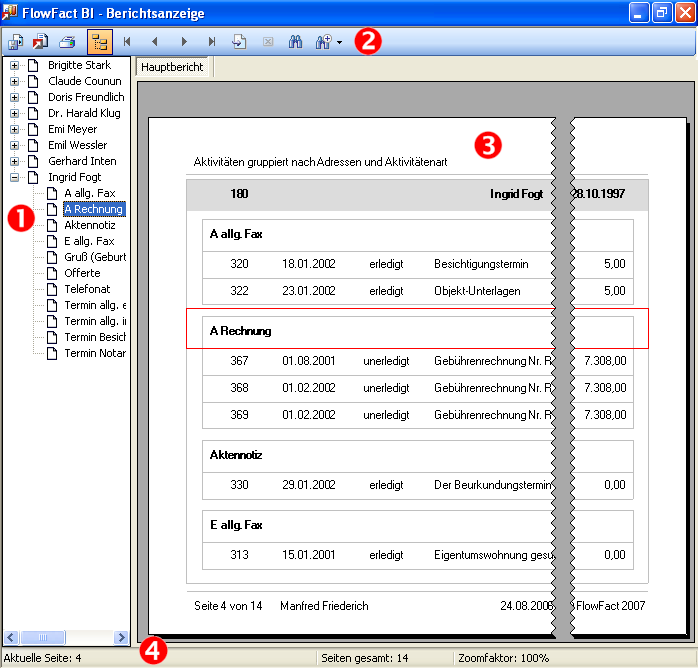This screenshot has width=698, height=668.
Task: Switch to the Hauptbericht tab
Action: [x=172, y=67]
